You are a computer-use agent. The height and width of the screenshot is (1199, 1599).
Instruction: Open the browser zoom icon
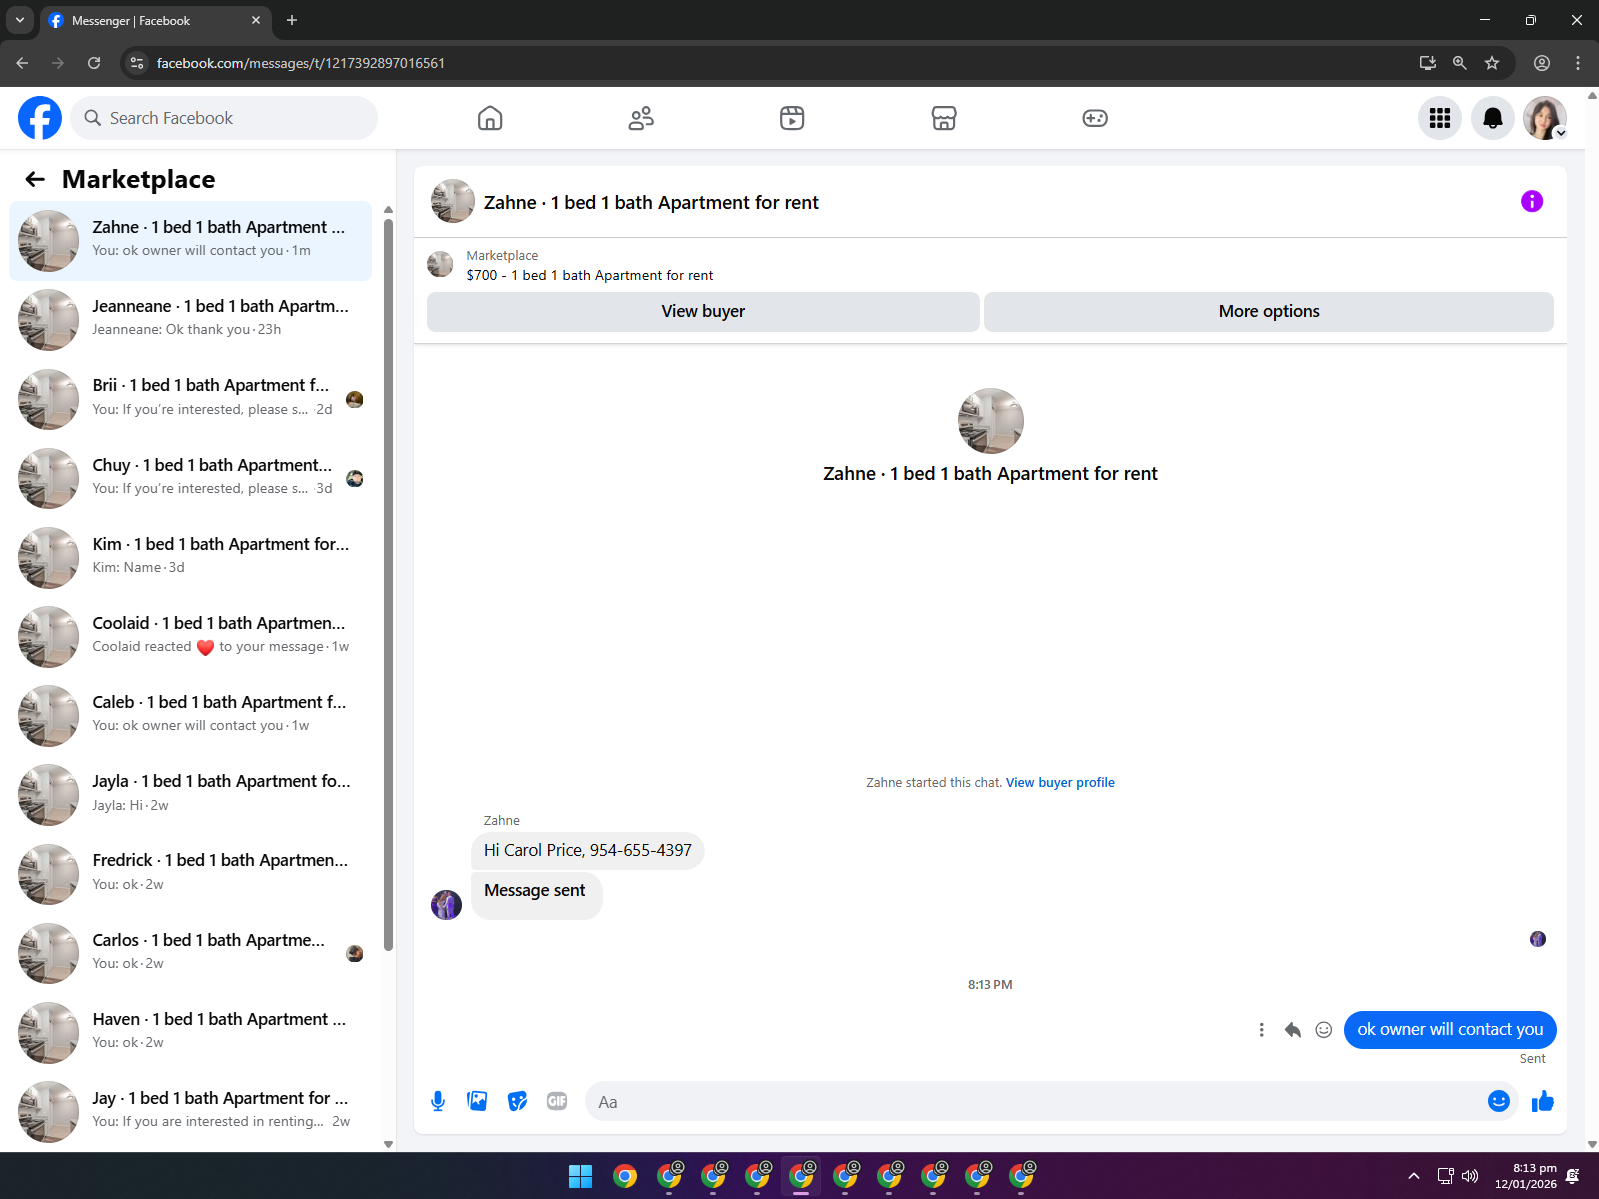tap(1460, 63)
